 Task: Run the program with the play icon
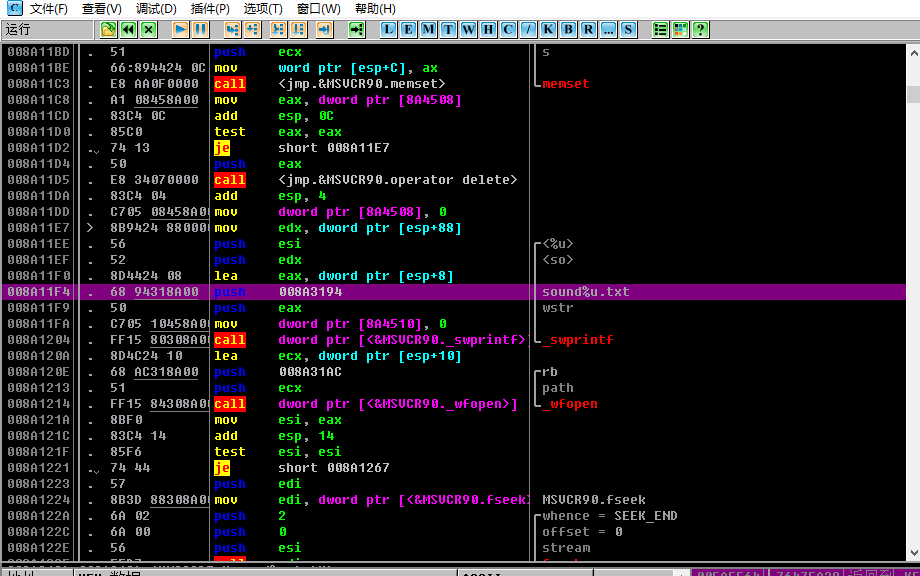click(x=181, y=29)
